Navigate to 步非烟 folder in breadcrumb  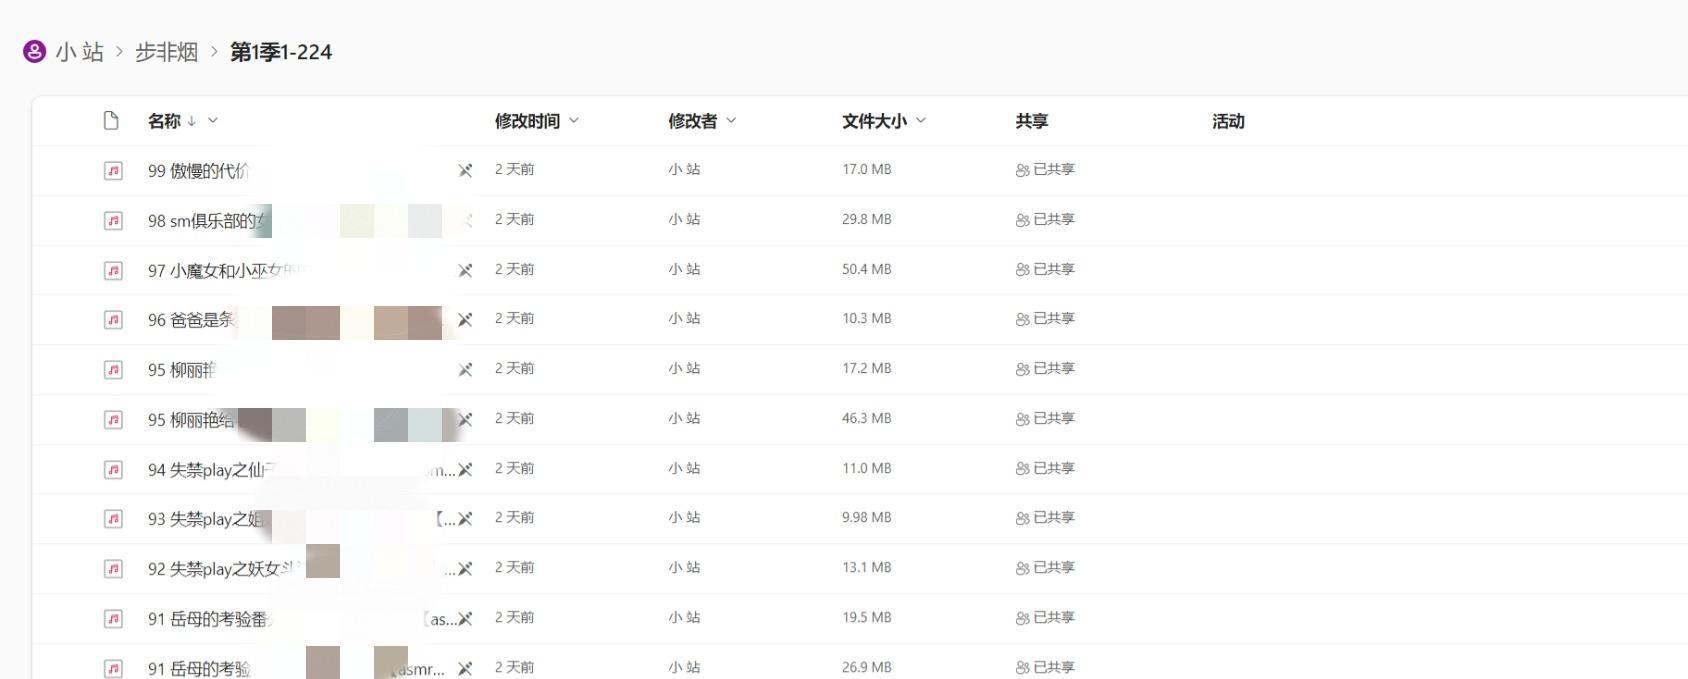[166, 52]
